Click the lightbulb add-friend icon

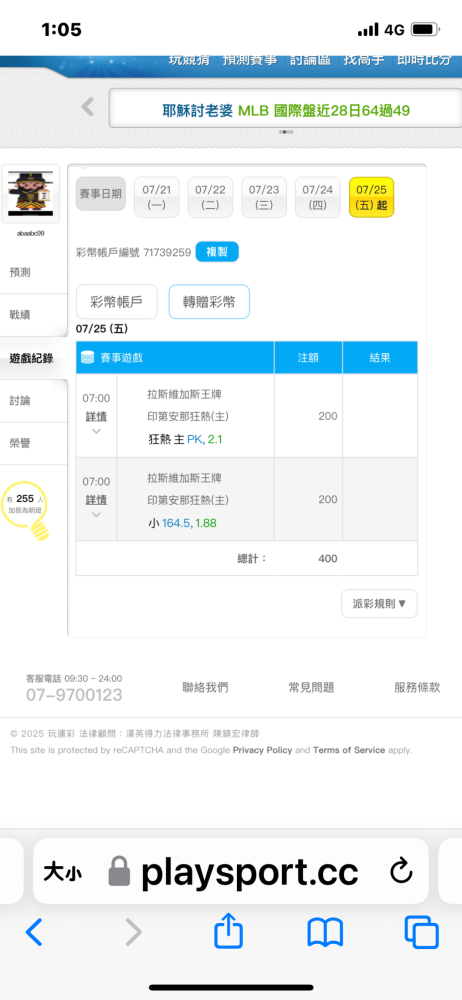click(26, 511)
